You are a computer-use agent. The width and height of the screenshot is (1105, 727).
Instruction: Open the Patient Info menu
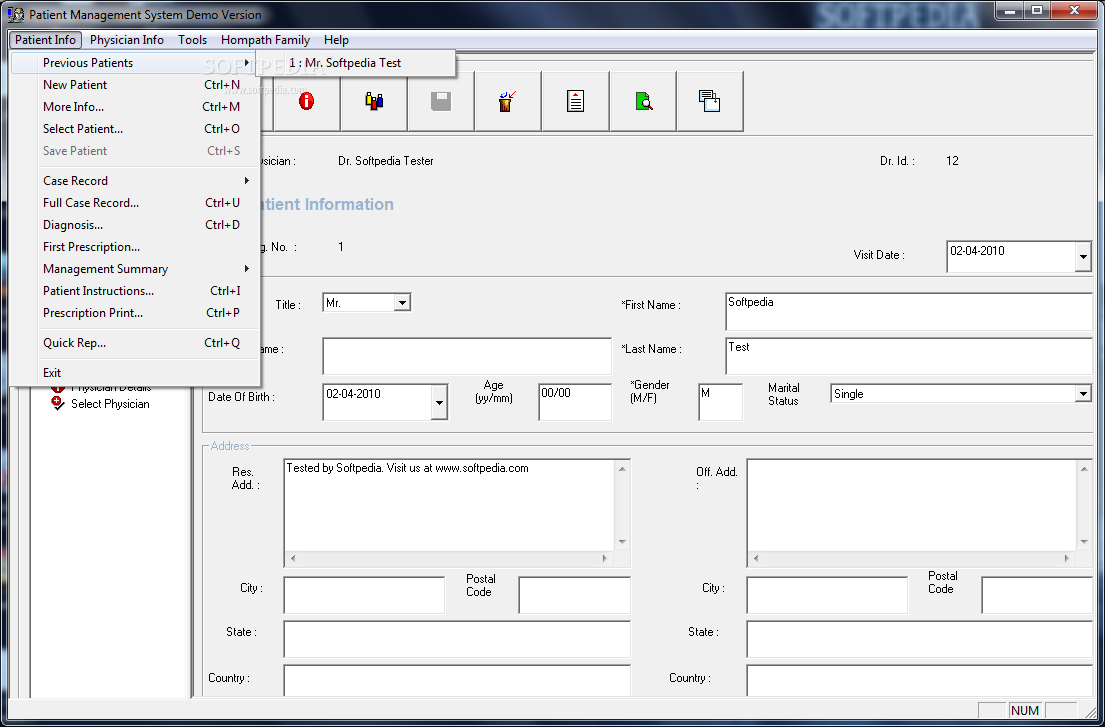45,40
